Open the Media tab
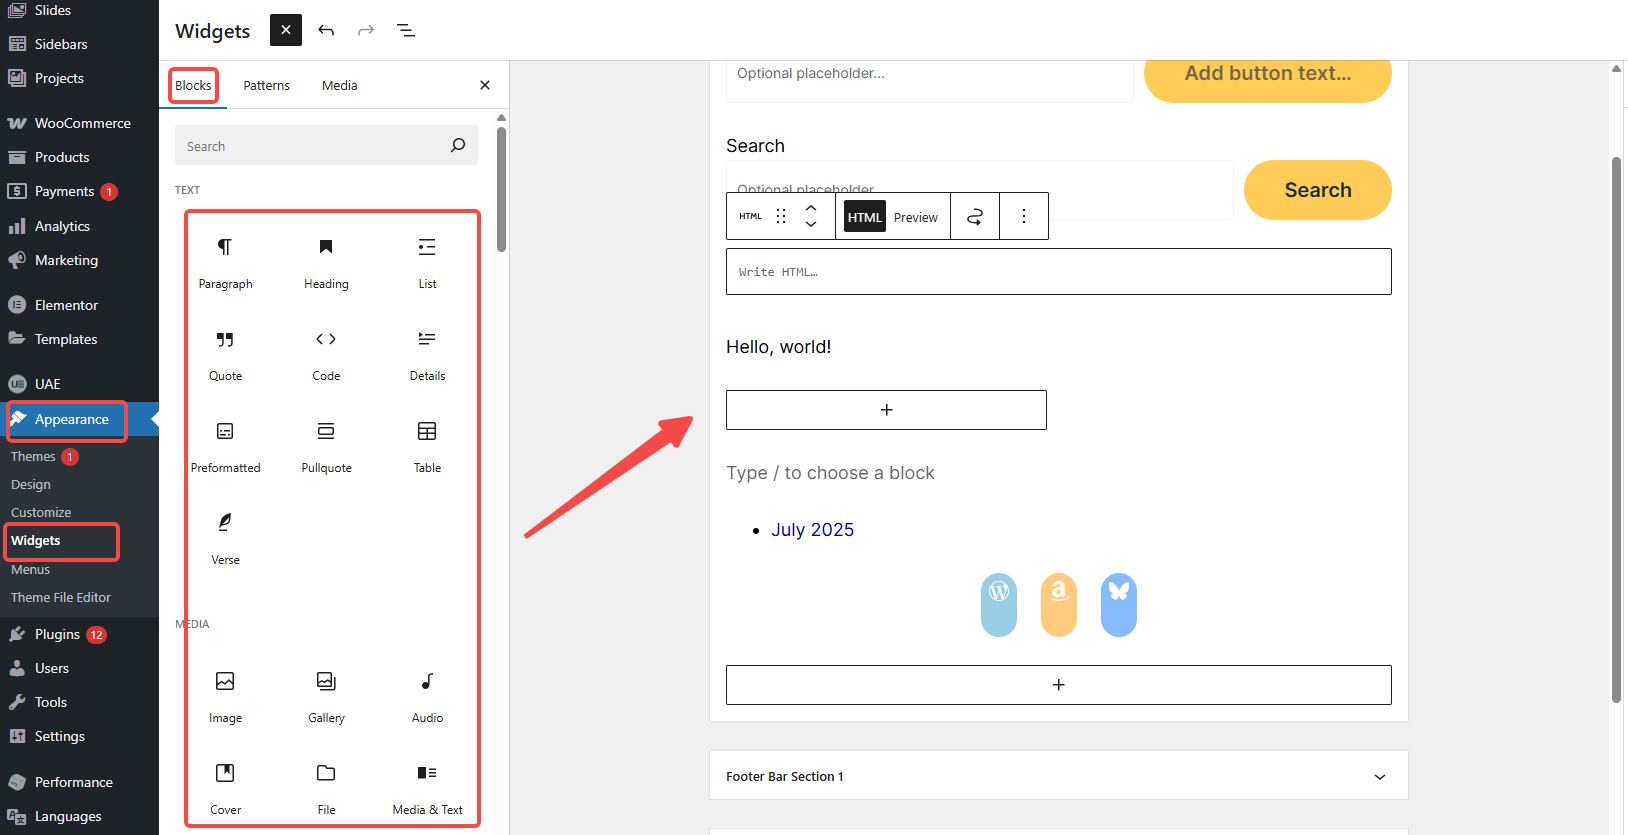 point(339,86)
